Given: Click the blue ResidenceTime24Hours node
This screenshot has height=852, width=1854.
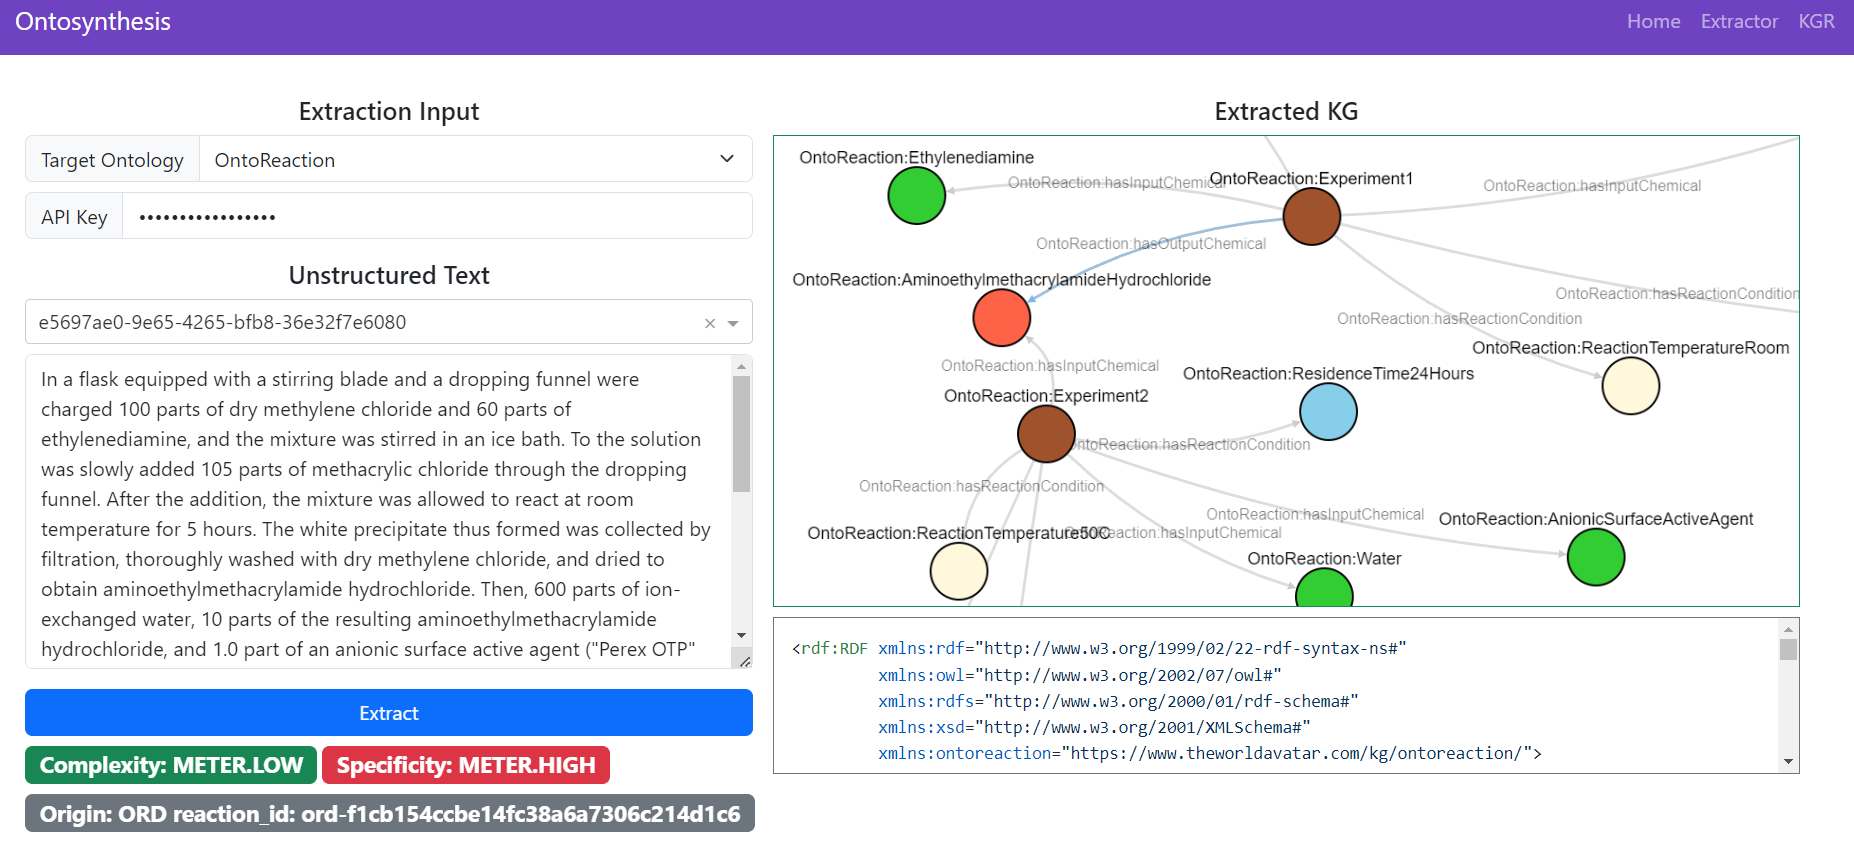Looking at the screenshot, I should pyautogui.click(x=1328, y=411).
